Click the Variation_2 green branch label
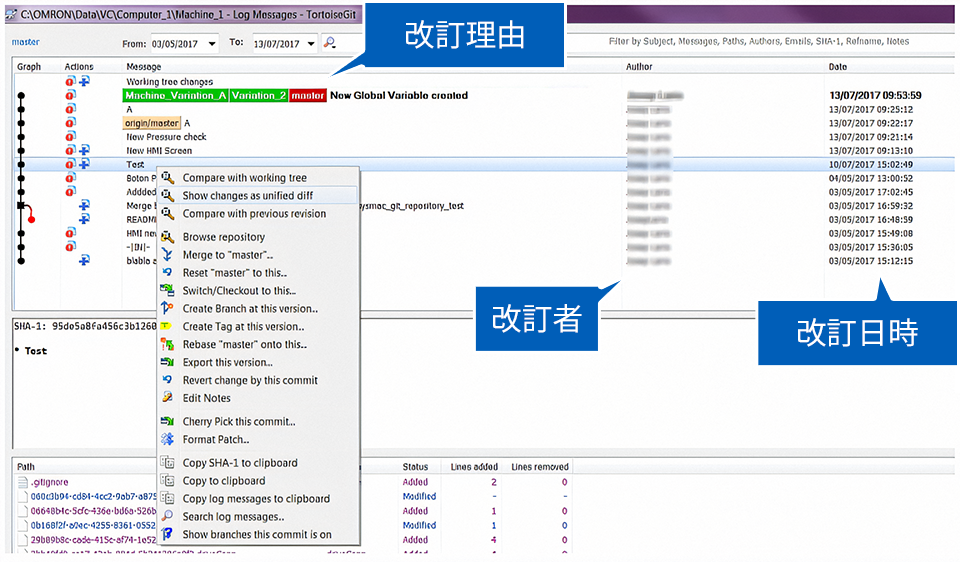 tap(259, 96)
